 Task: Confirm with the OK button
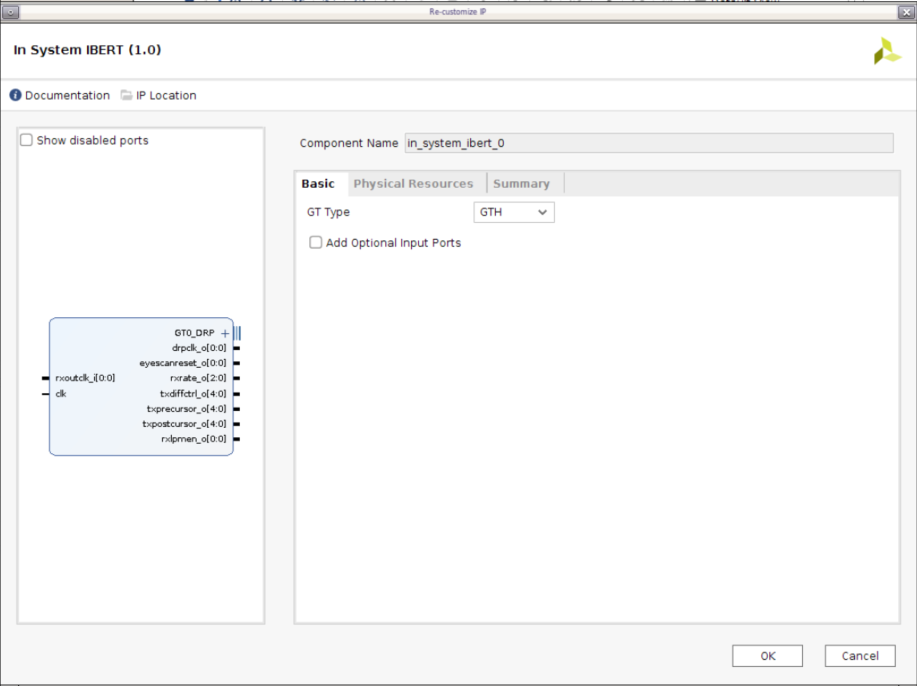767,656
